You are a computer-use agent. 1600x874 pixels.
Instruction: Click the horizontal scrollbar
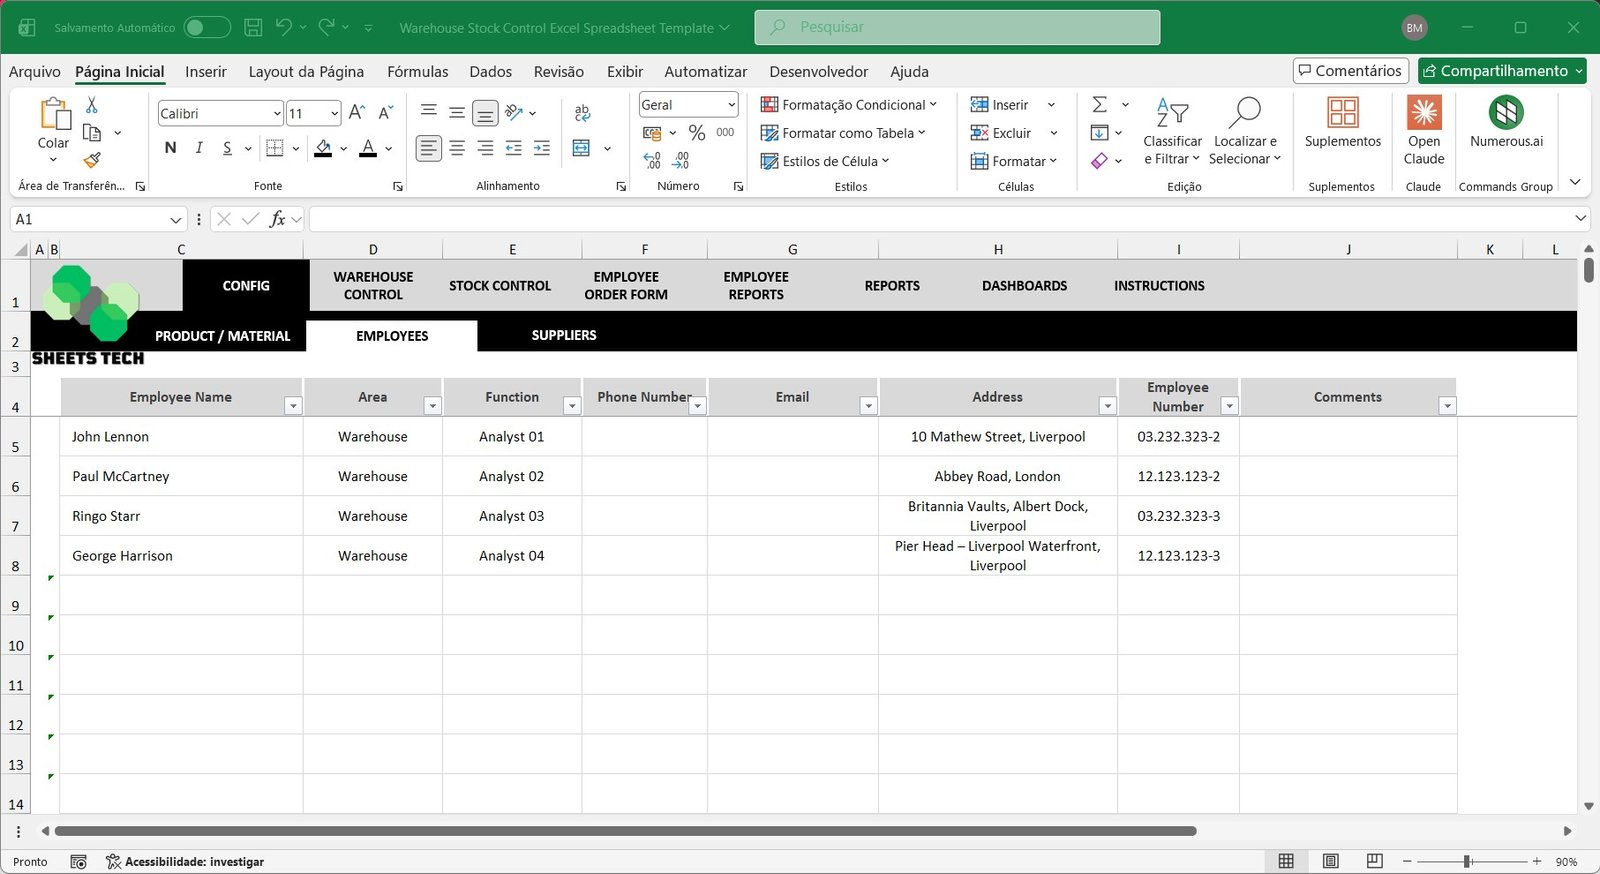click(x=626, y=831)
